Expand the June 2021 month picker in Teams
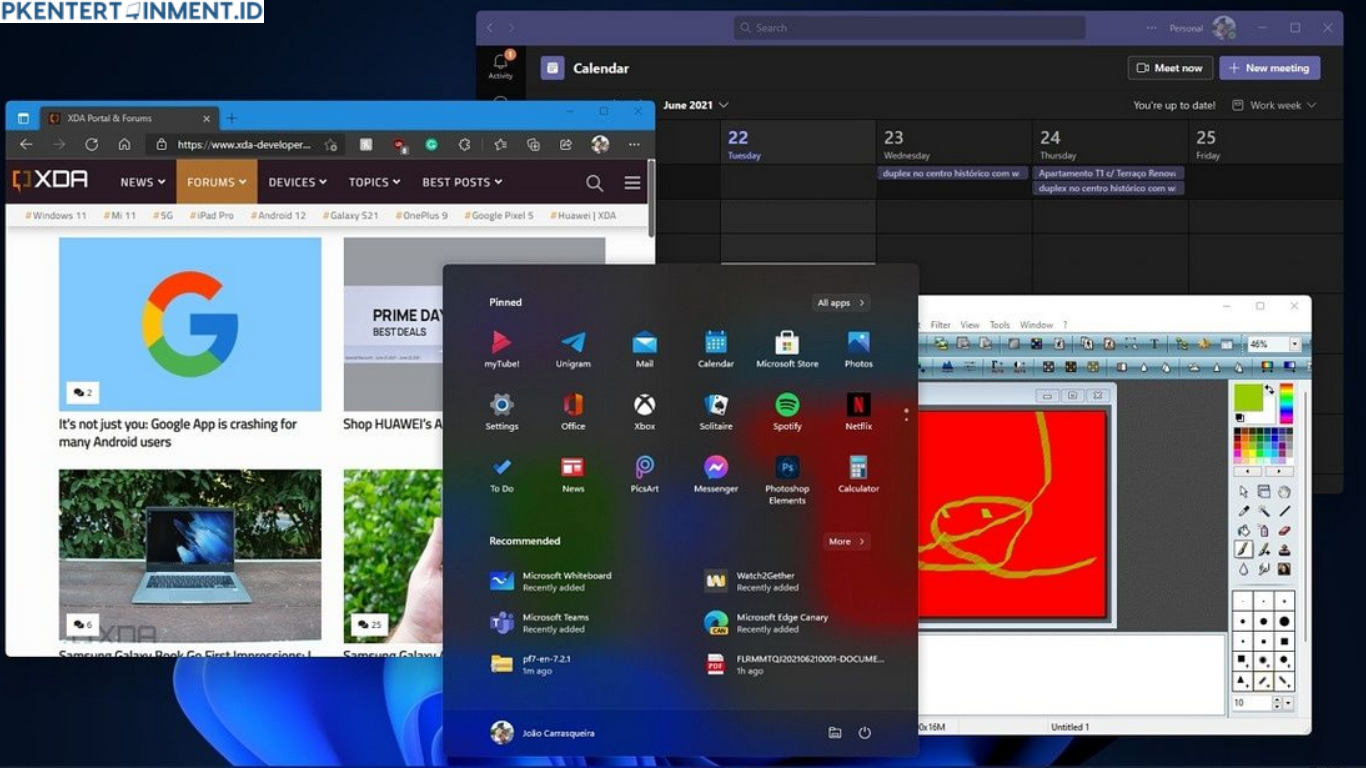1366x768 pixels. (696, 105)
